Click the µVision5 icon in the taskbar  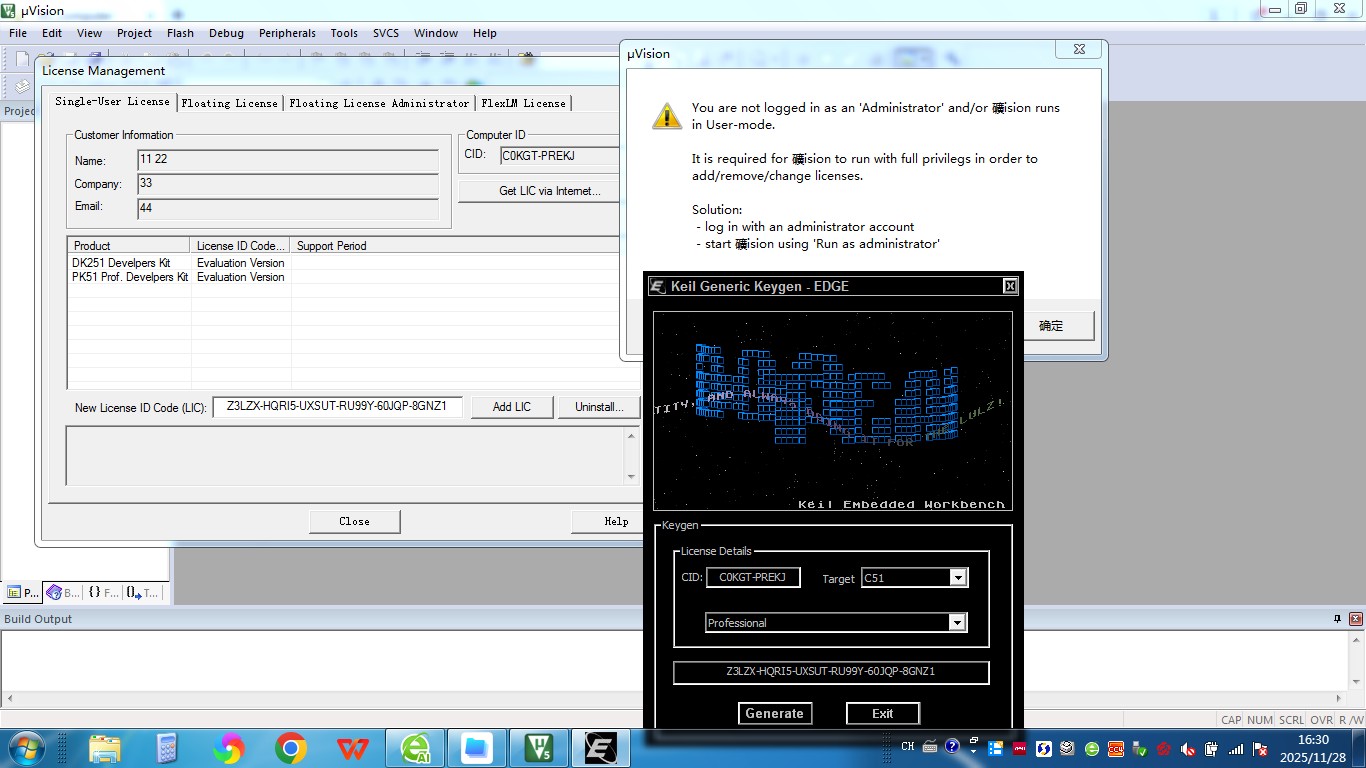click(539, 747)
